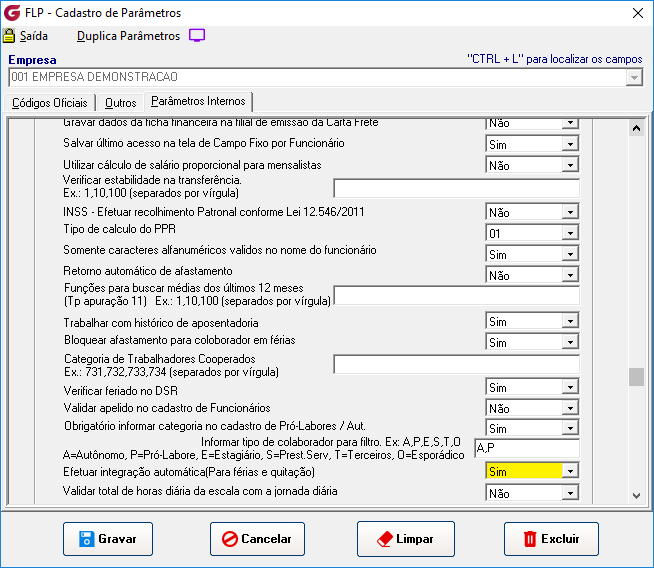Screen dimensions: 654x568
Task: Open Obrigatório informar categoria Pró-Labores dropdown
Action: pos(570,428)
